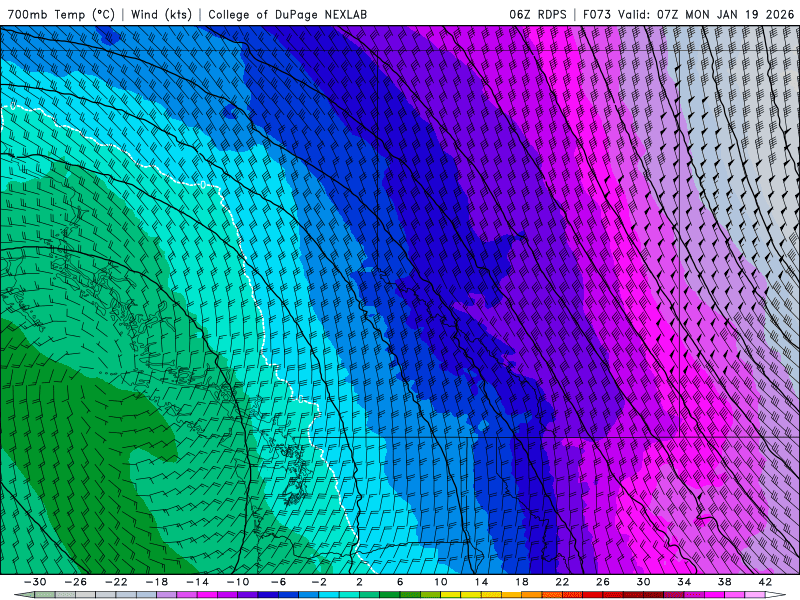Click the 2 colorbar scale label
The width and height of the screenshot is (800, 600).
[x=360, y=582]
